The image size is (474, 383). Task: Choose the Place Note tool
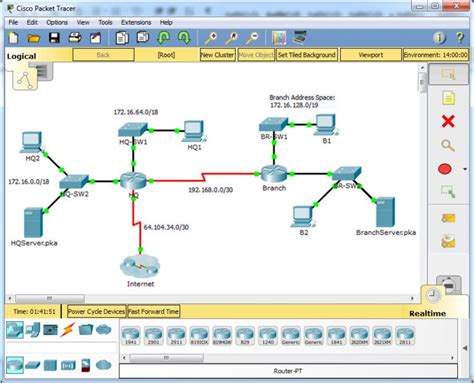coord(448,98)
